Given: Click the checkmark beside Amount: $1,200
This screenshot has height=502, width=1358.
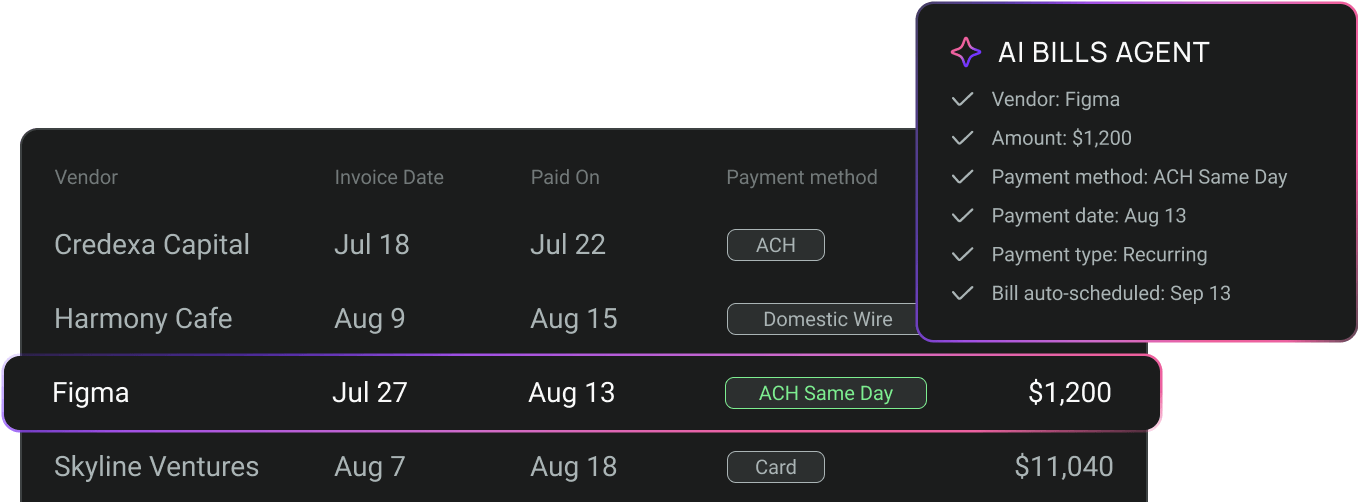Looking at the screenshot, I should (x=962, y=138).
